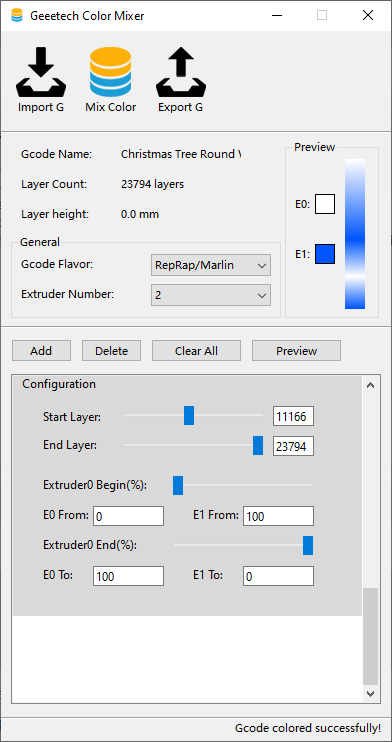Image resolution: width=392 pixels, height=742 pixels.
Task: Focus the E1 To input field
Action: 278,576
